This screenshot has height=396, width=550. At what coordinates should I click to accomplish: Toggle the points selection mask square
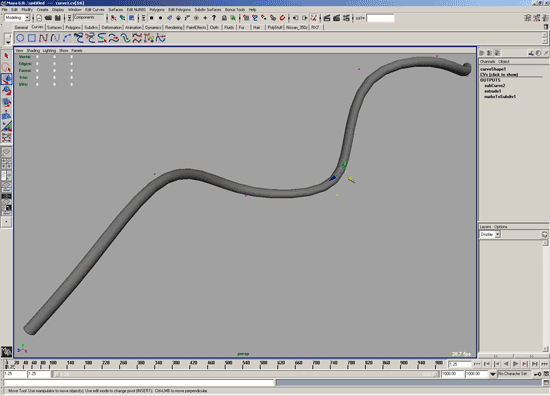click(x=152, y=18)
